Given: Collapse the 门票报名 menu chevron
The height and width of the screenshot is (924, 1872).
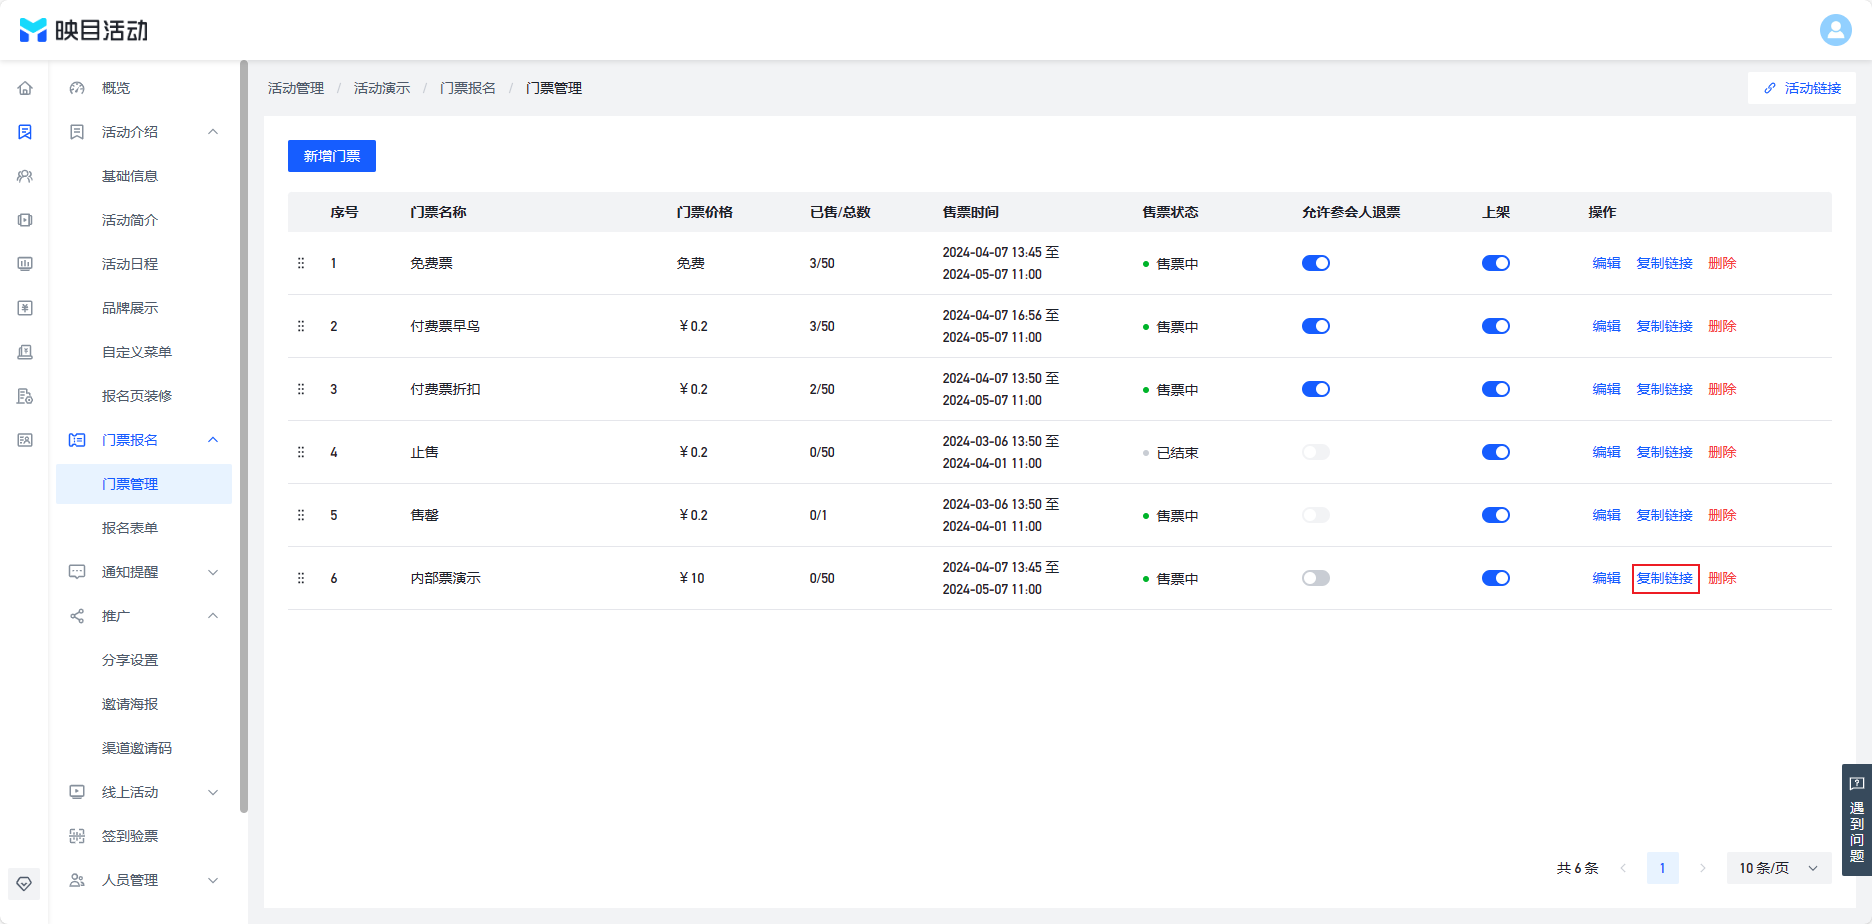Looking at the screenshot, I should coord(213,440).
